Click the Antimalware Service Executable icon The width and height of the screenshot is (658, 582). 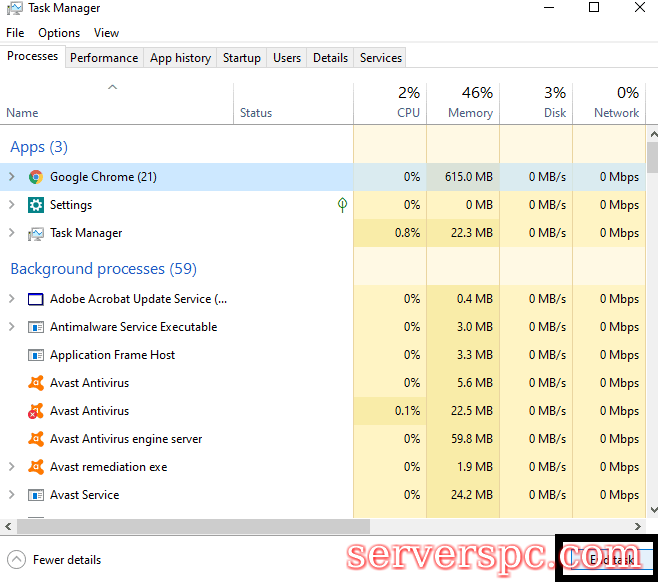[36, 327]
